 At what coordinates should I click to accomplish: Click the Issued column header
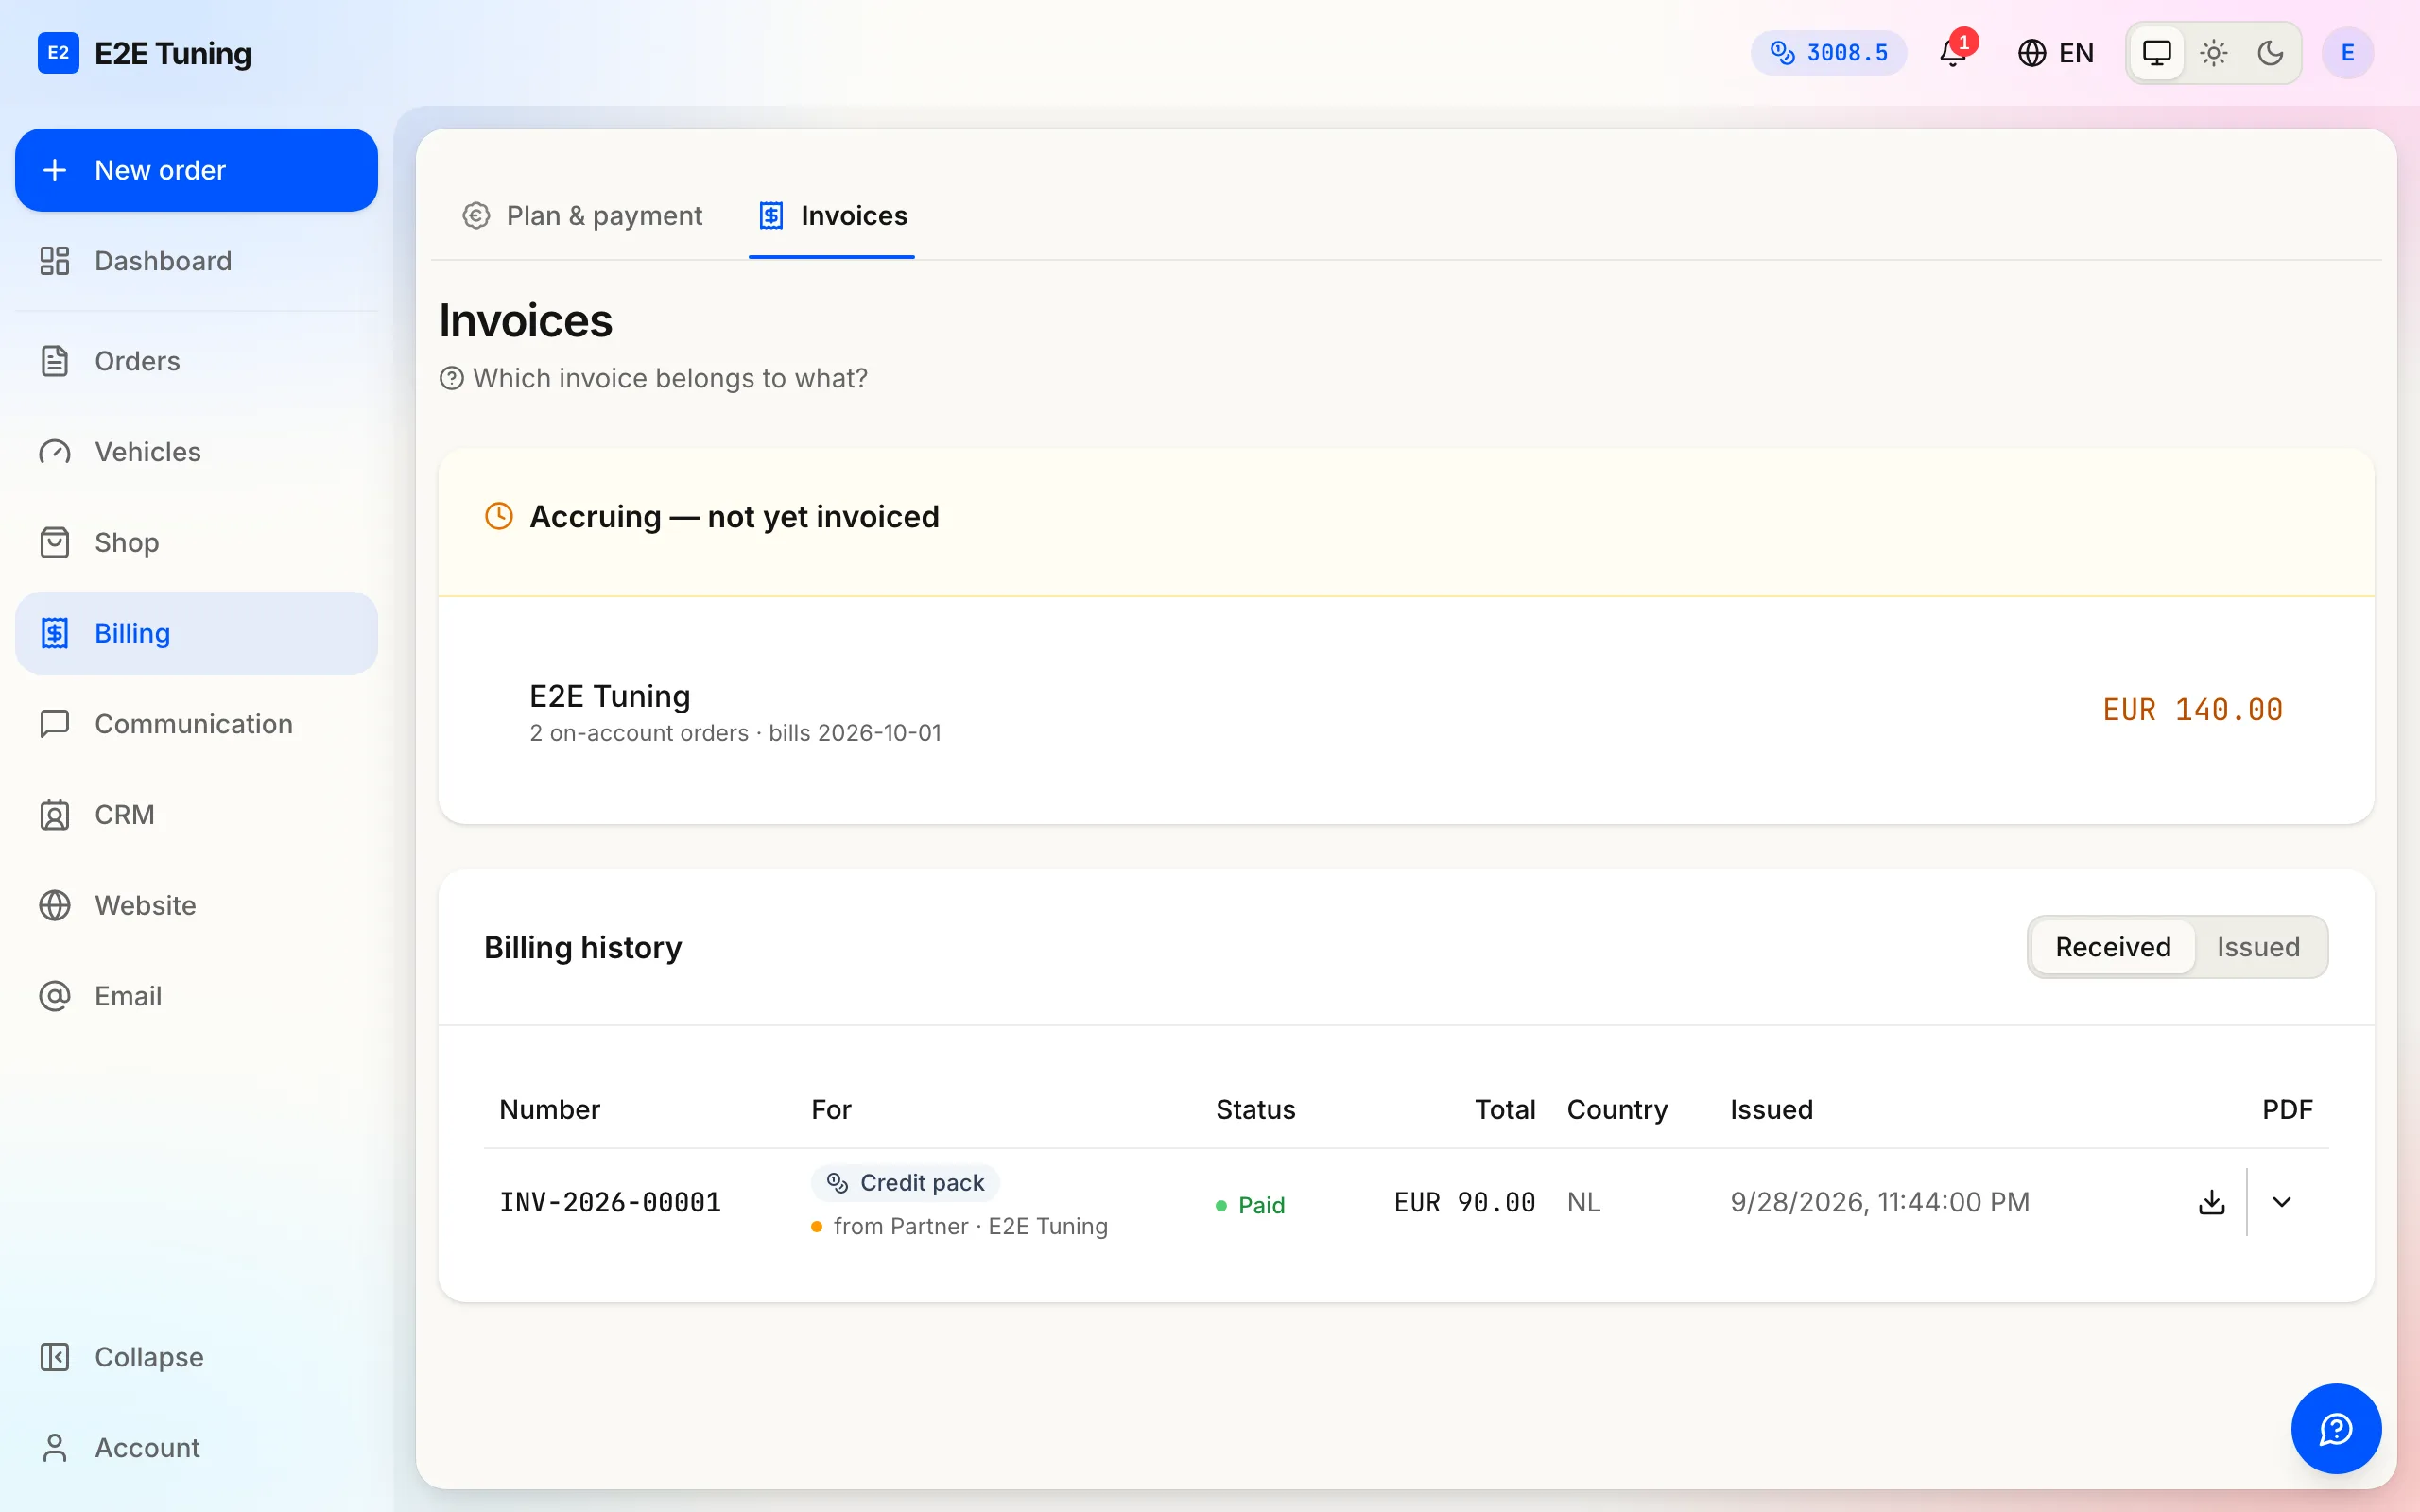pyautogui.click(x=1771, y=1110)
